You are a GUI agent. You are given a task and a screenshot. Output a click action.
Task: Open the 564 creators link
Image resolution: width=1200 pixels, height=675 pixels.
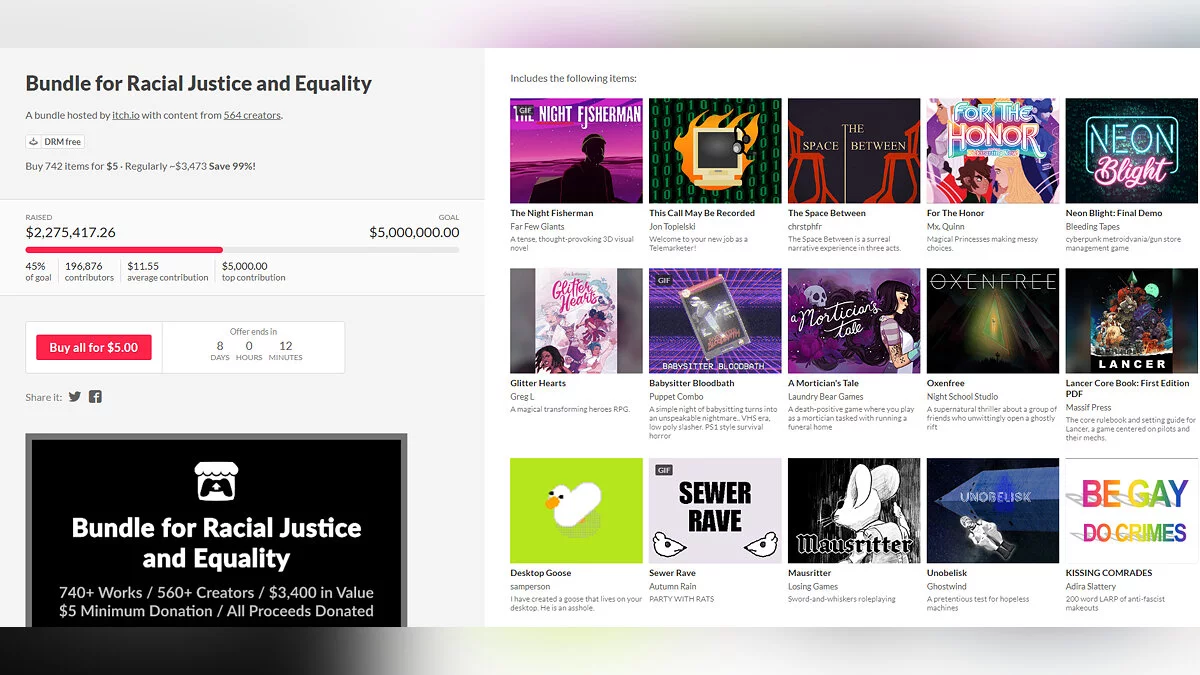[252, 115]
